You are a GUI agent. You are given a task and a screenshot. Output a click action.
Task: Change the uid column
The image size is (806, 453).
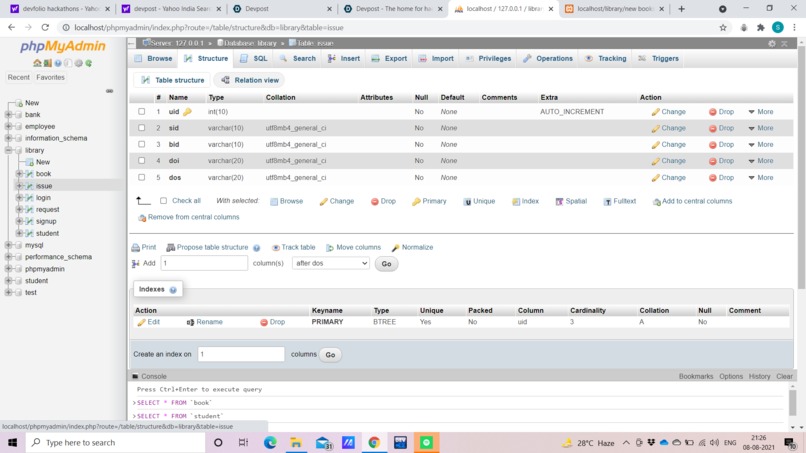click(x=668, y=112)
